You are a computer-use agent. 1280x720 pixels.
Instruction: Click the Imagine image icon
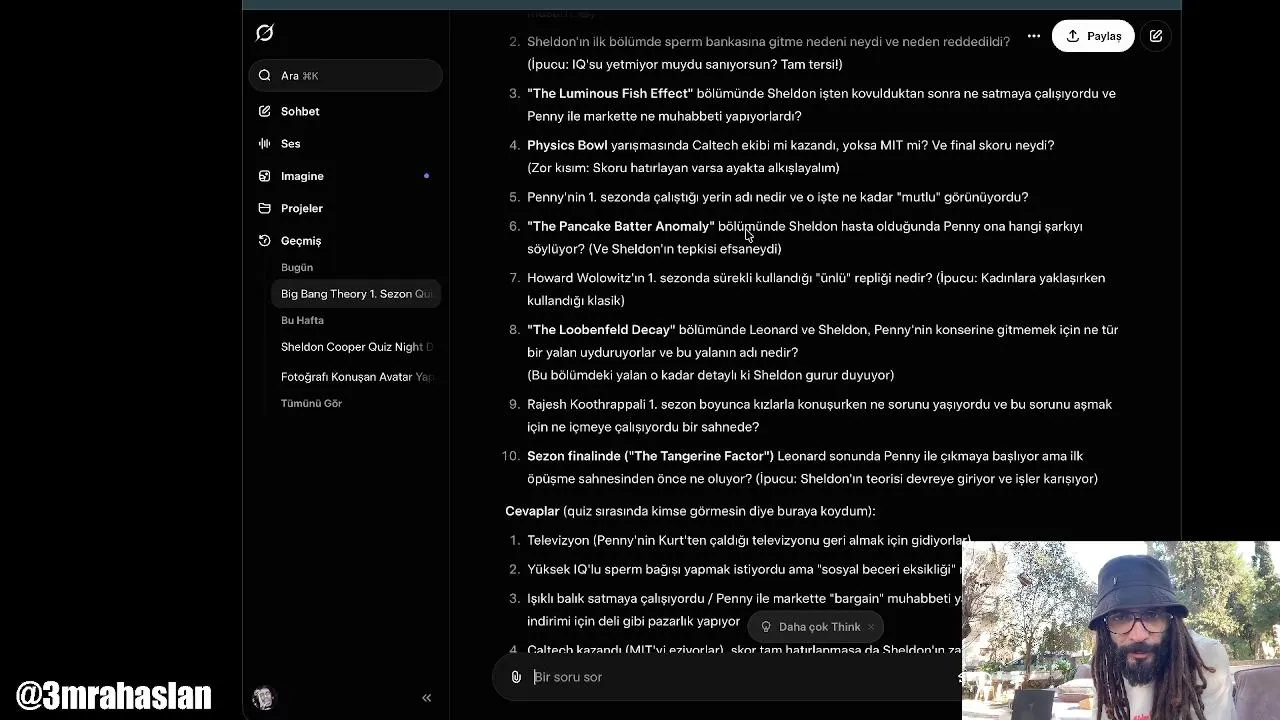point(264,176)
